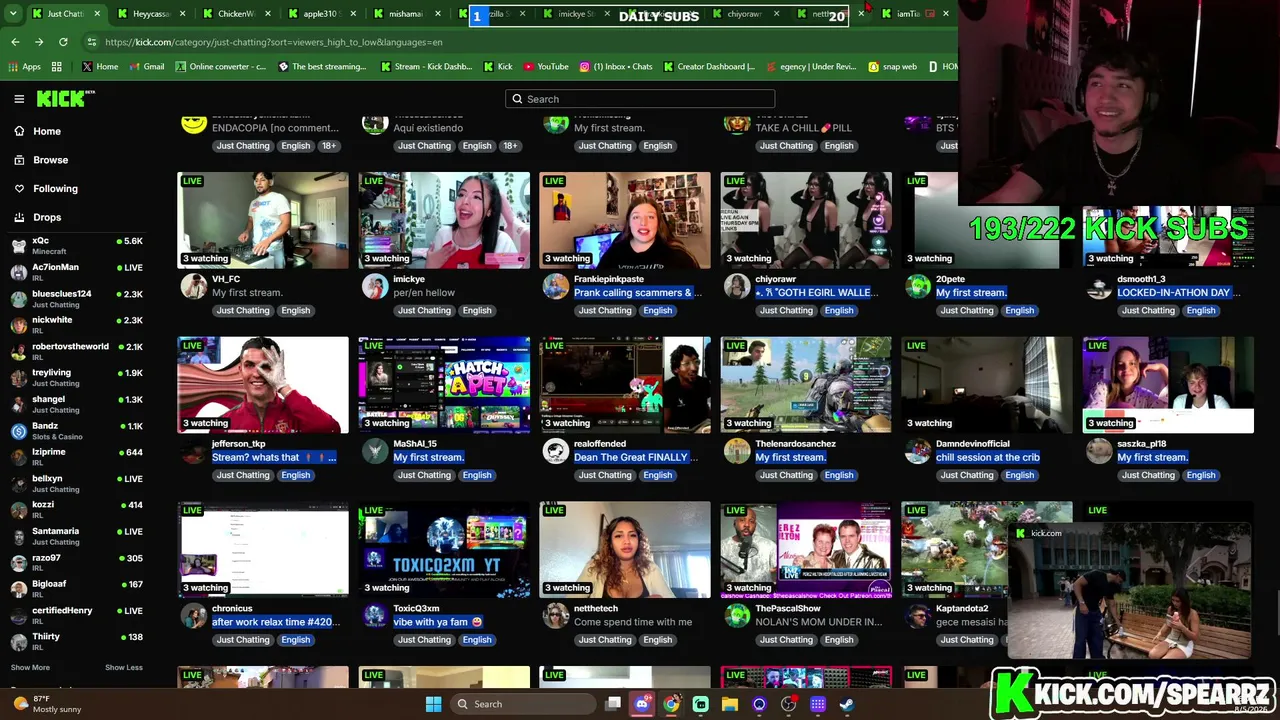Click 20pete's green profile avatar

(x=918, y=286)
